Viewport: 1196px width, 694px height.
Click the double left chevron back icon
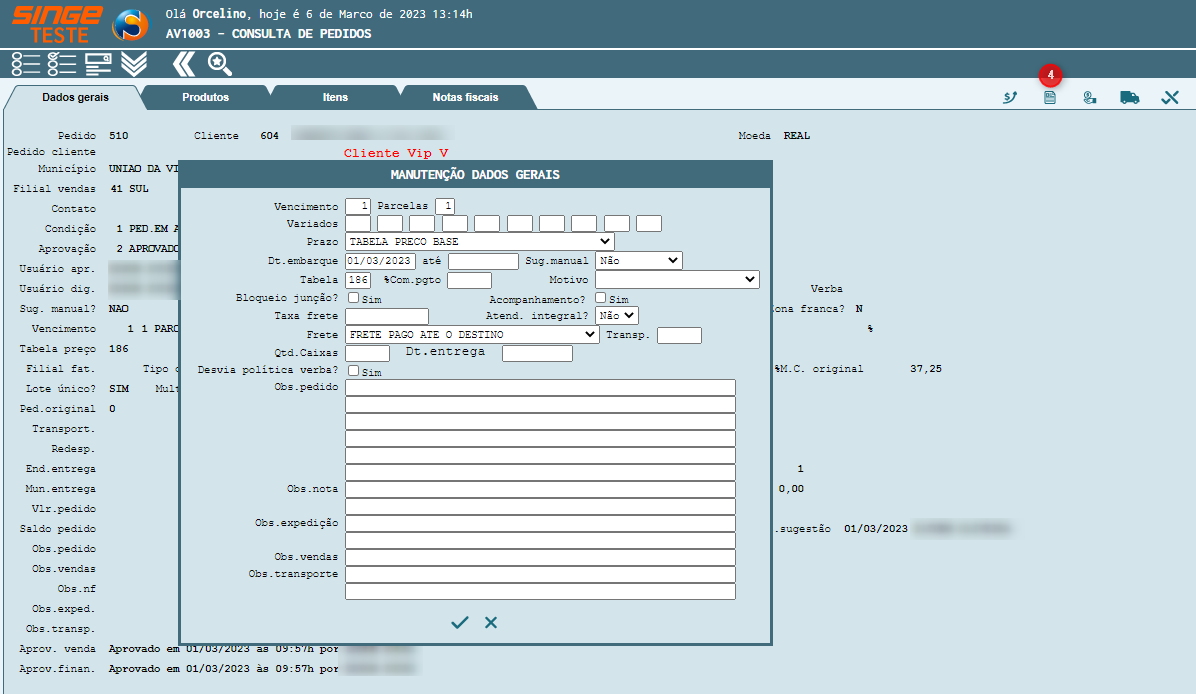pyautogui.click(x=183, y=64)
